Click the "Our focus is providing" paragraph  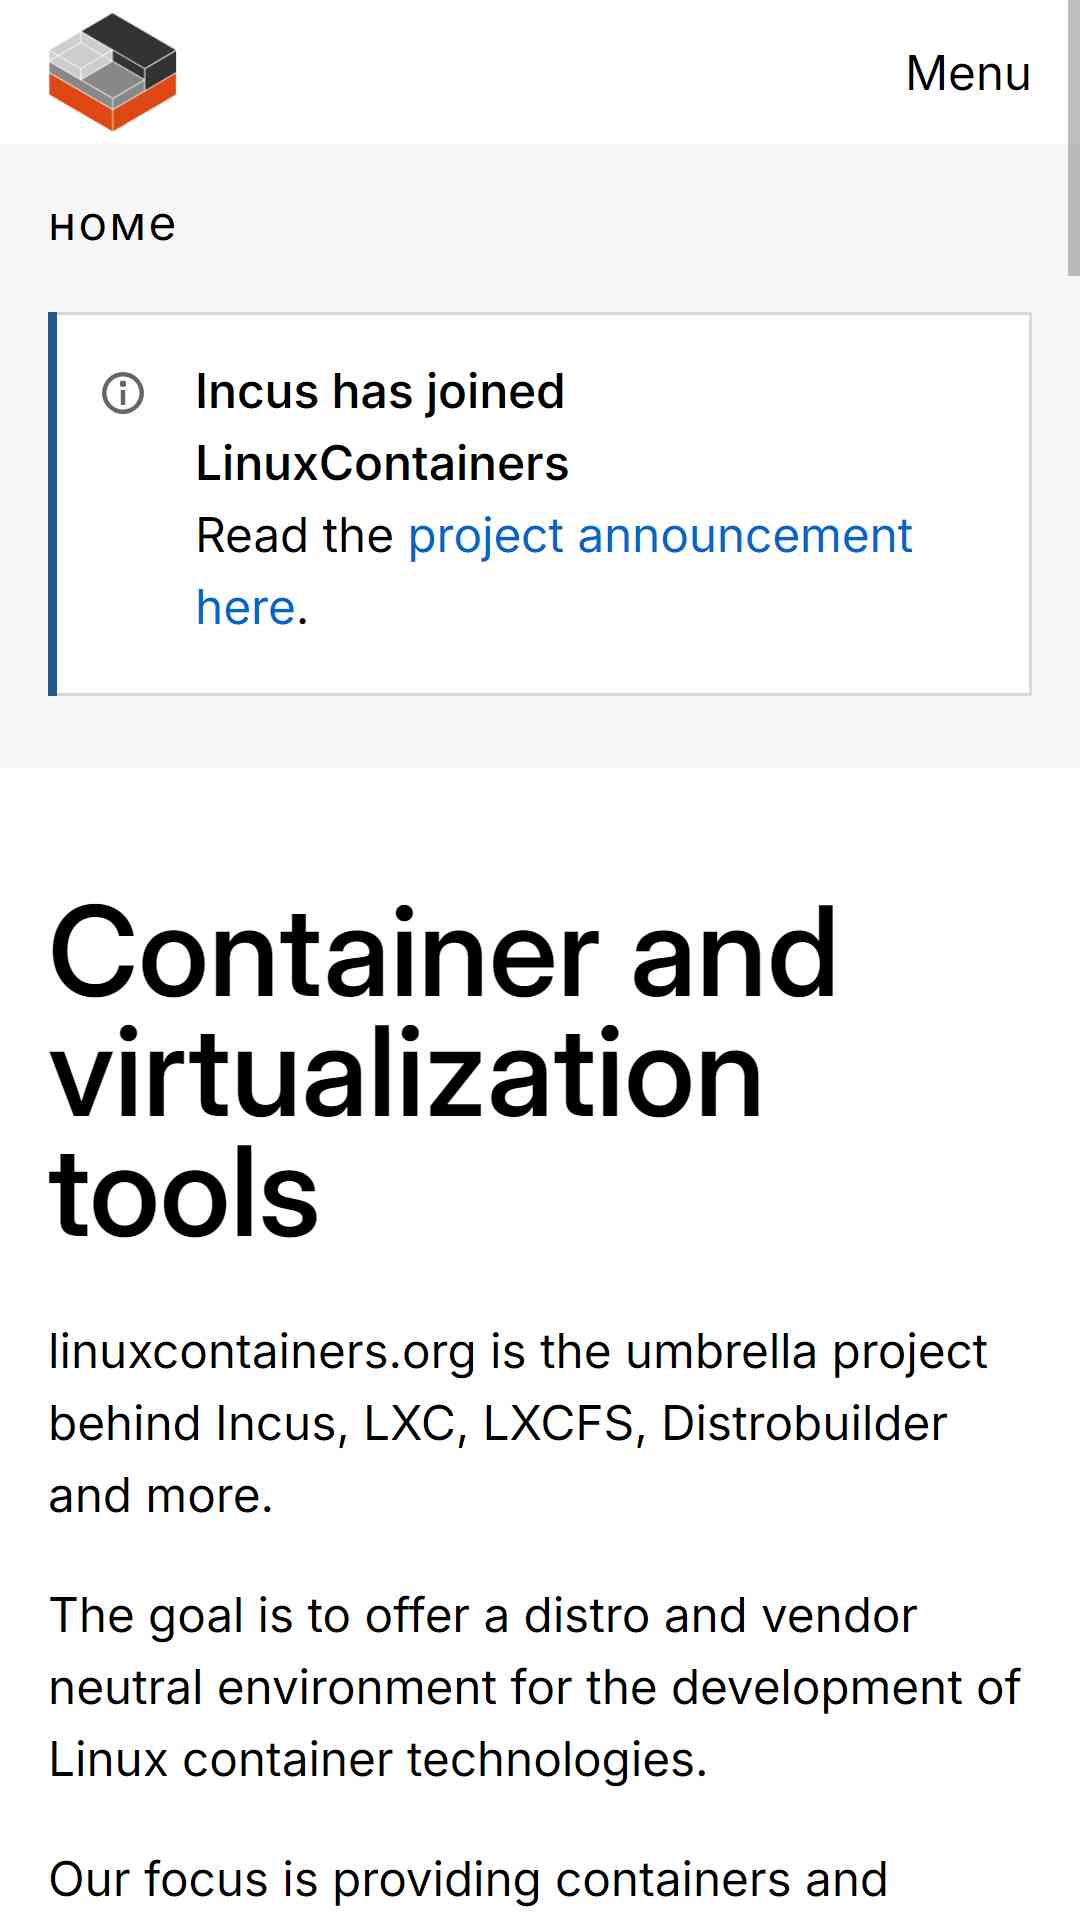click(468, 1880)
